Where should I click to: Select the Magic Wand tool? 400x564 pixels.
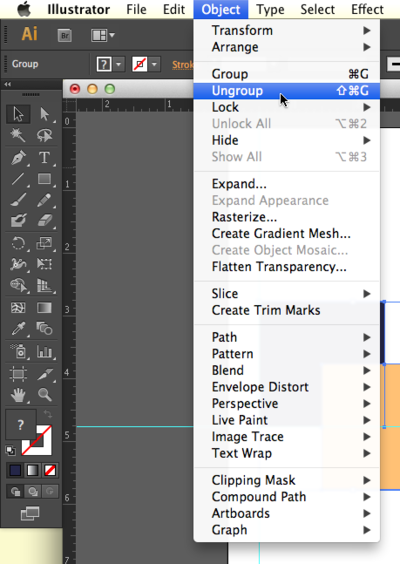point(18,135)
